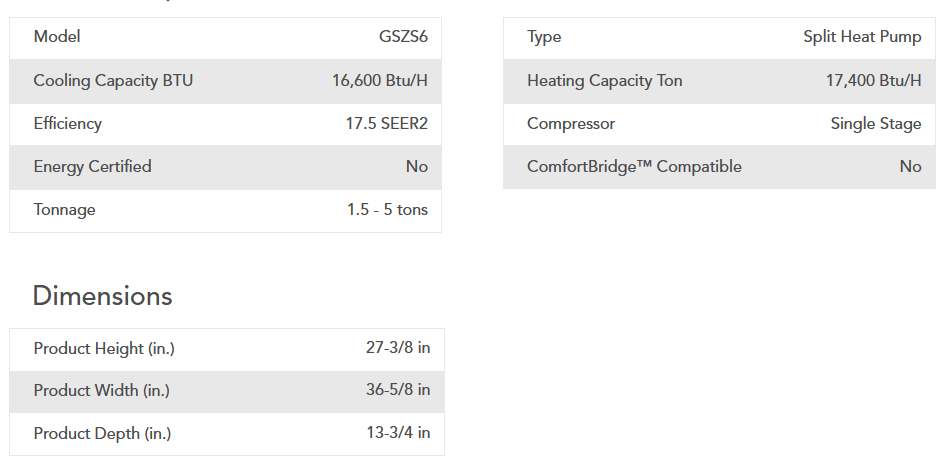This screenshot has height=476, width=948.
Task: Click the Compressor row label
Action: coord(571,124)
